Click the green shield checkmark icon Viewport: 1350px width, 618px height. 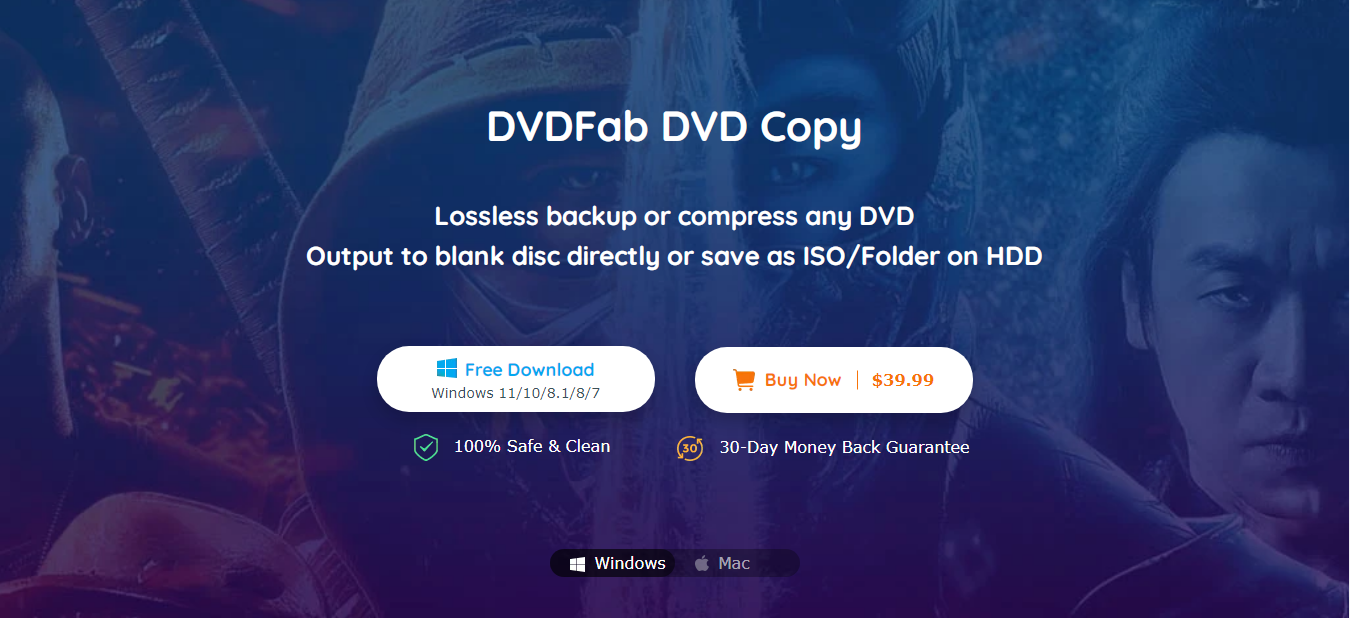pyautogui.click(x=426, y=447)
